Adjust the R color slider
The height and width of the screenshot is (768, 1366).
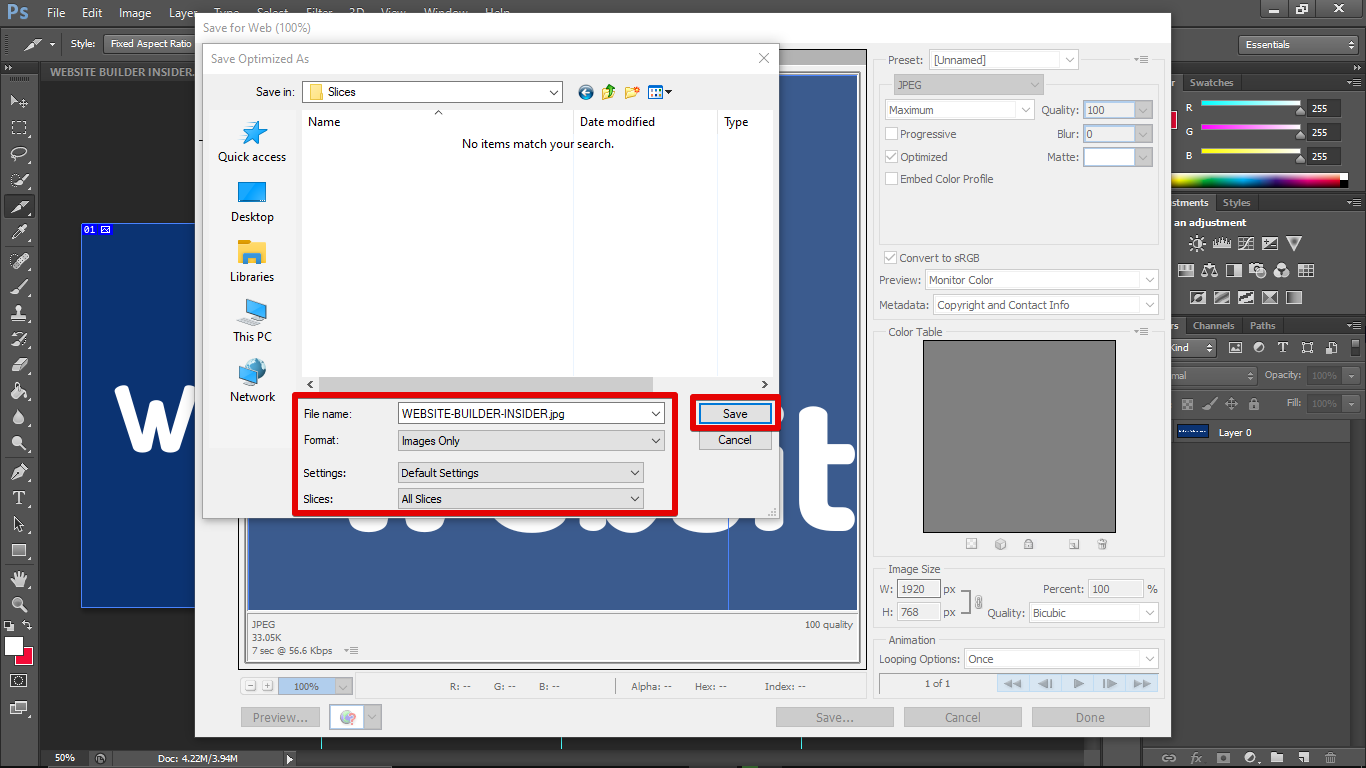tap(1300, 111)
